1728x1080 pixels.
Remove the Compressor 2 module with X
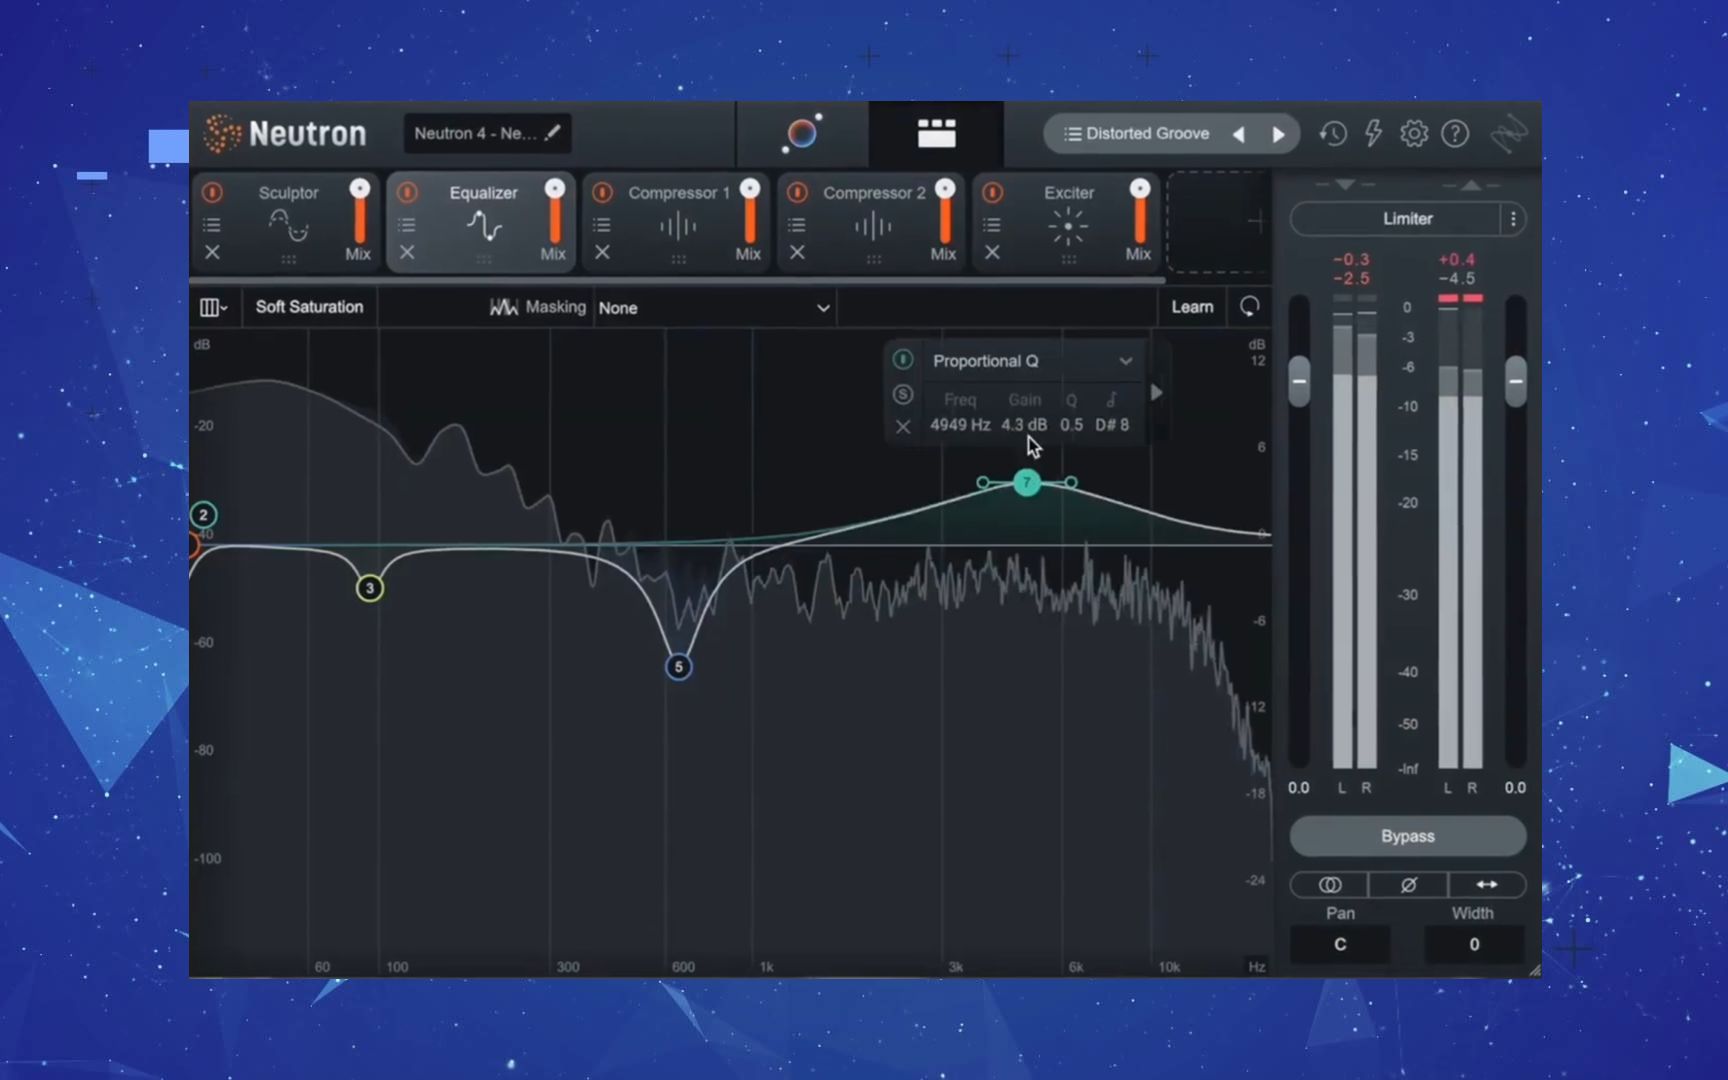797,252
